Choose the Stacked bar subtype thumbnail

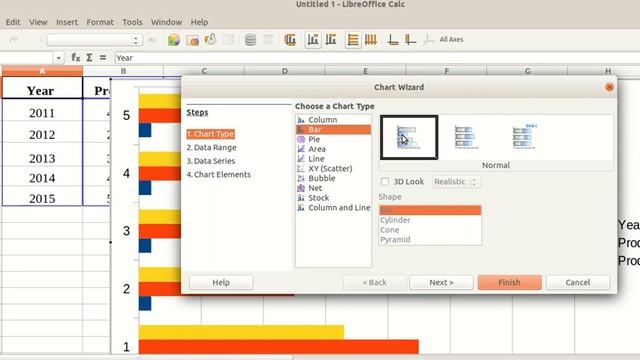467,138
